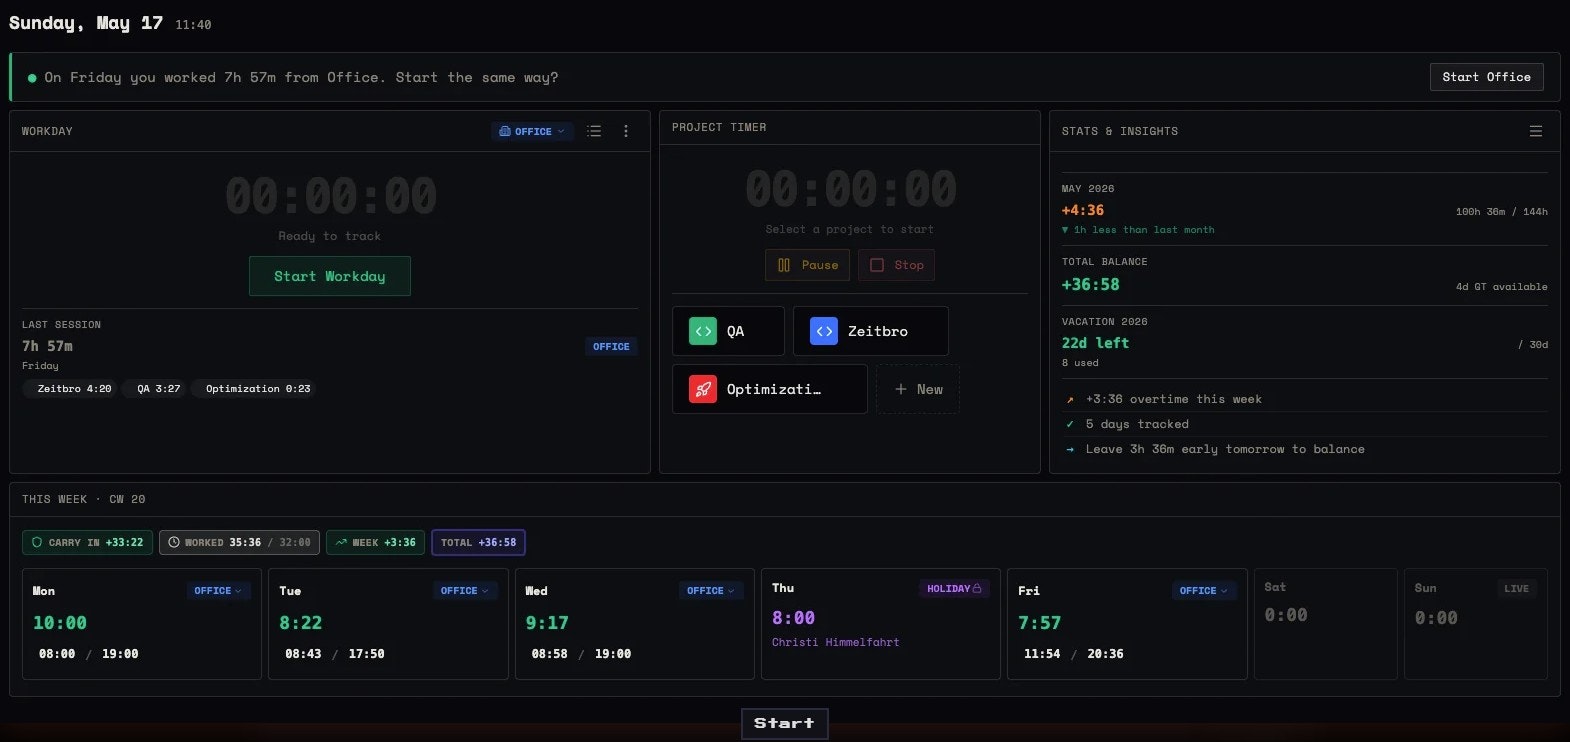
Task: Click Wednesday's 9:17 worked time
Action: pyautogui.click(x=547, y=623)
